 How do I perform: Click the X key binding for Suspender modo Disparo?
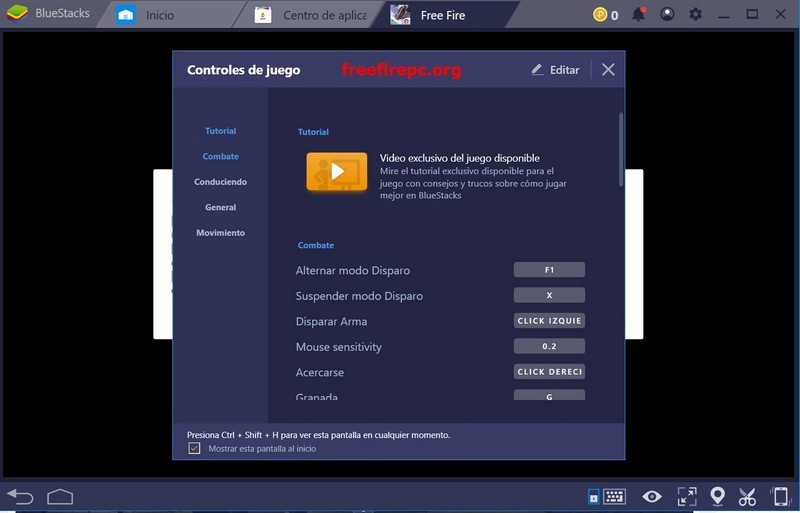coord(549,295)
